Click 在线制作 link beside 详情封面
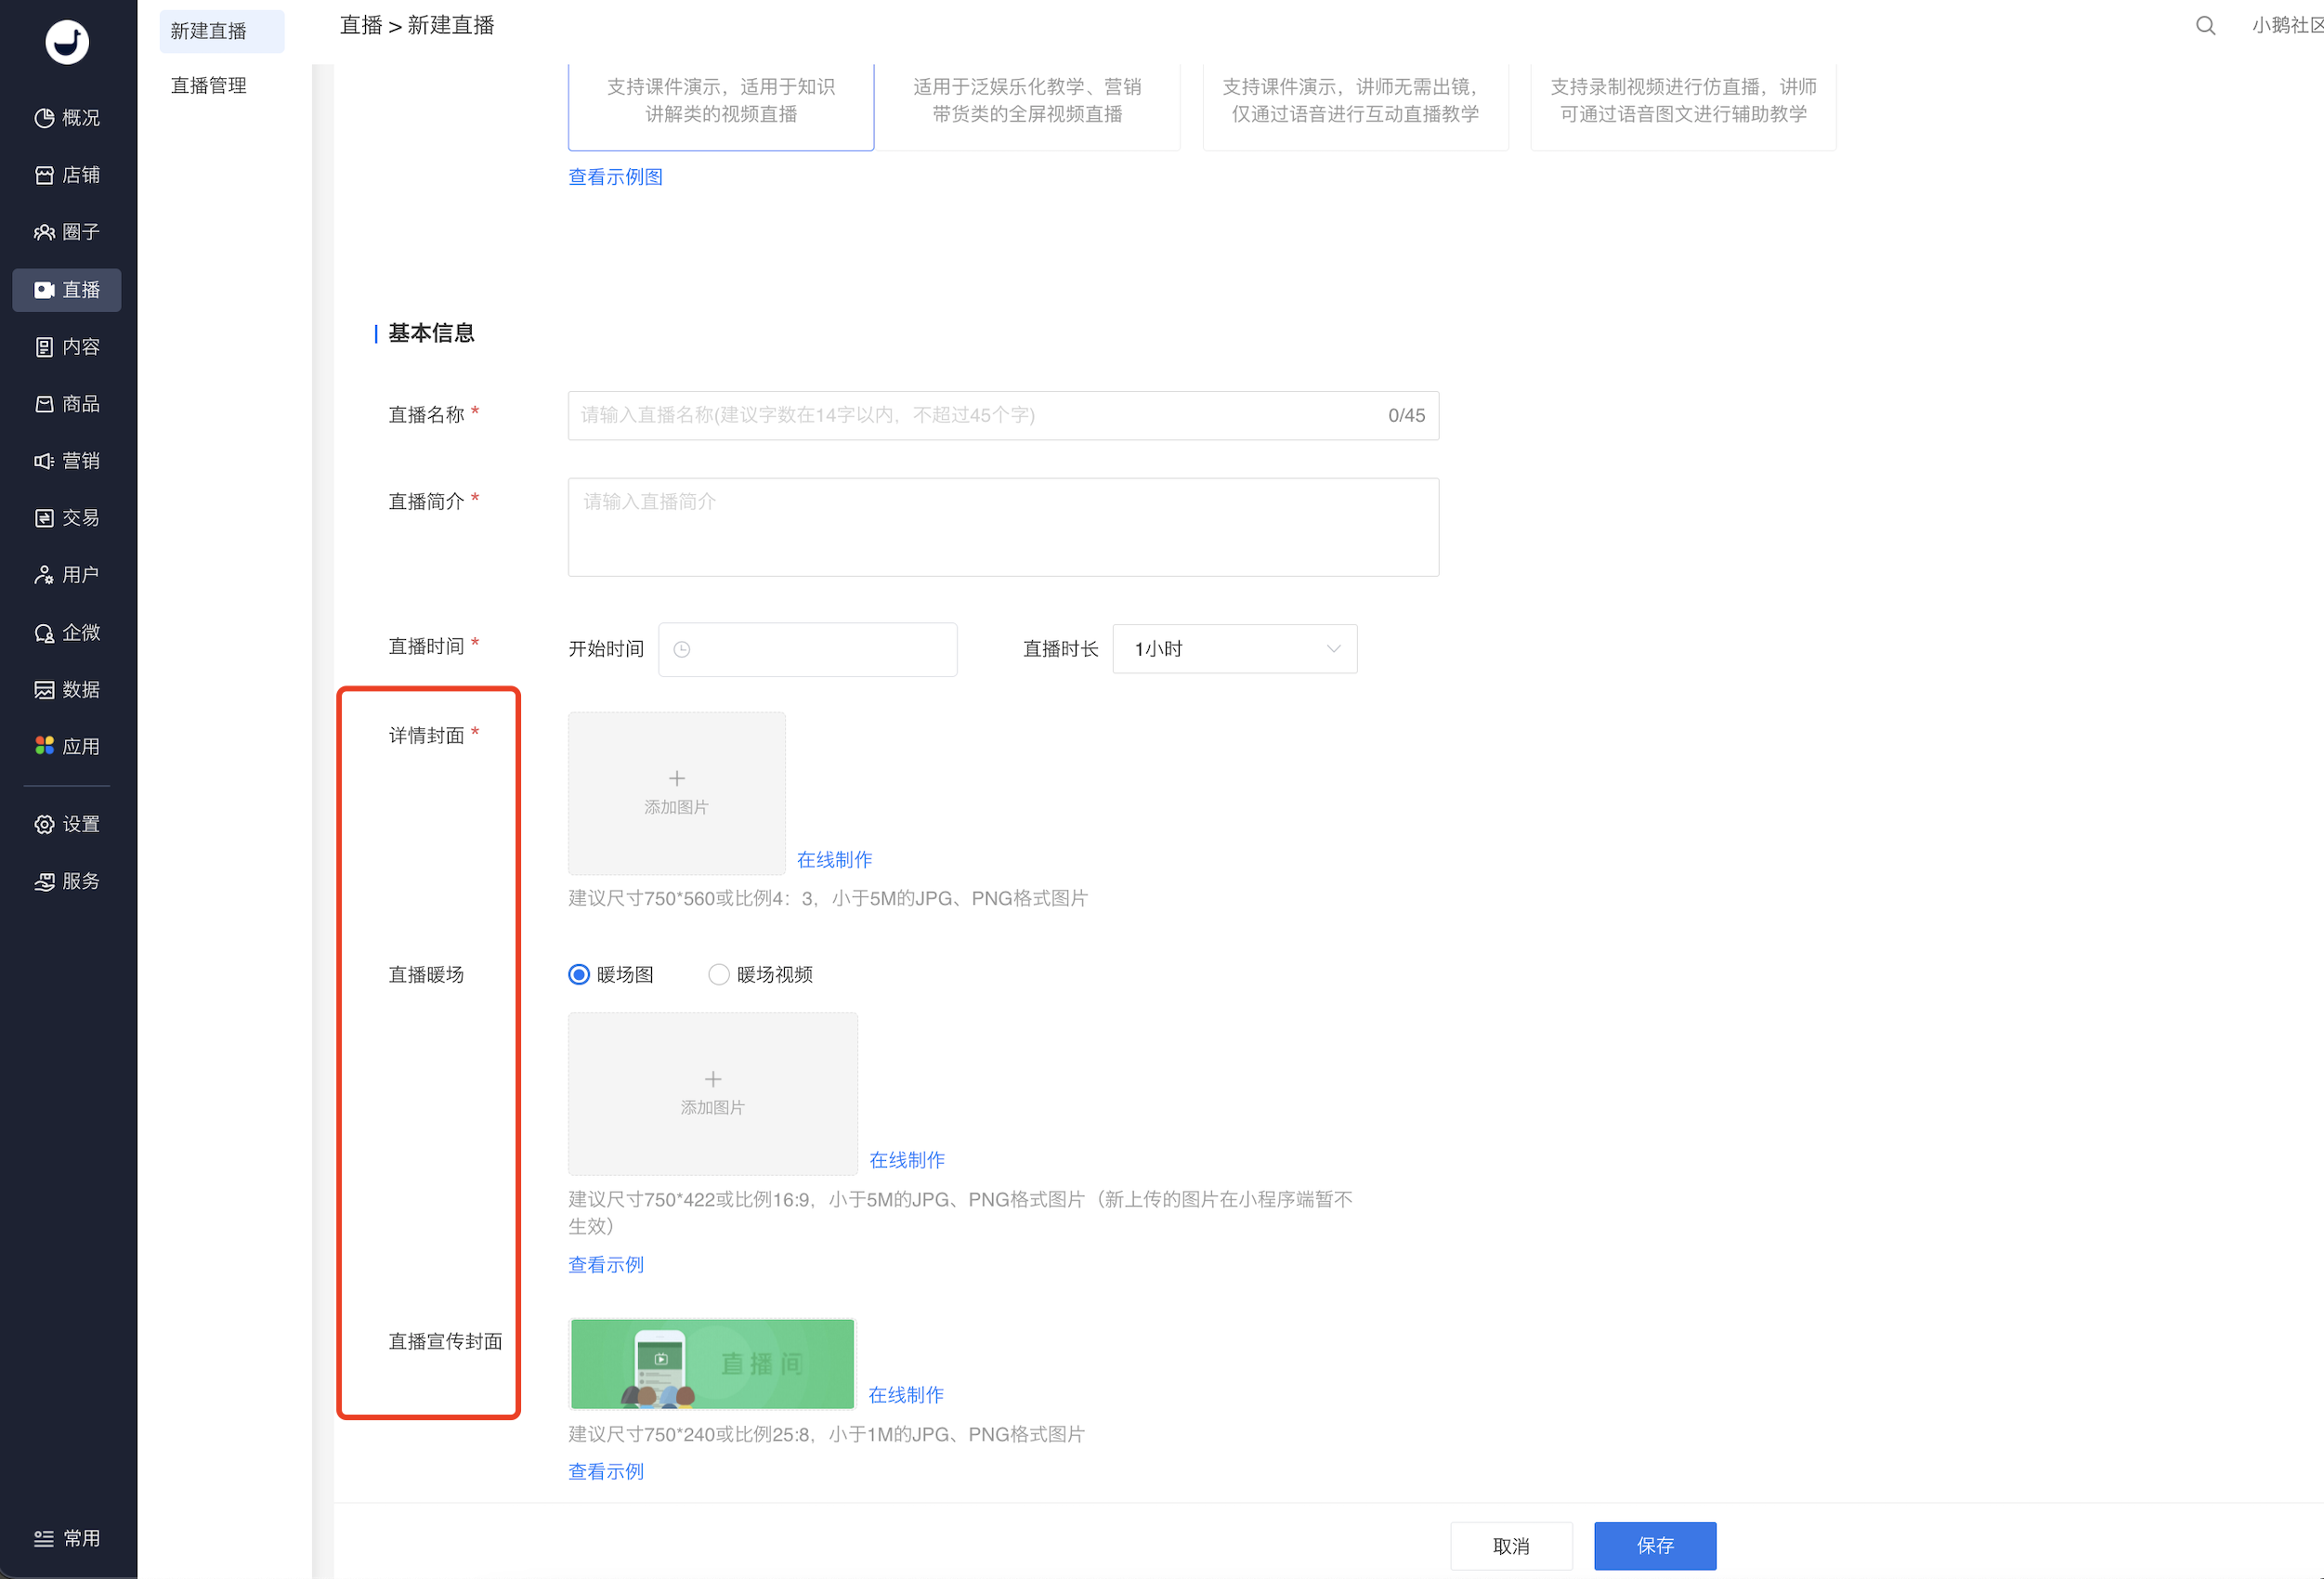 coord(834,859)
